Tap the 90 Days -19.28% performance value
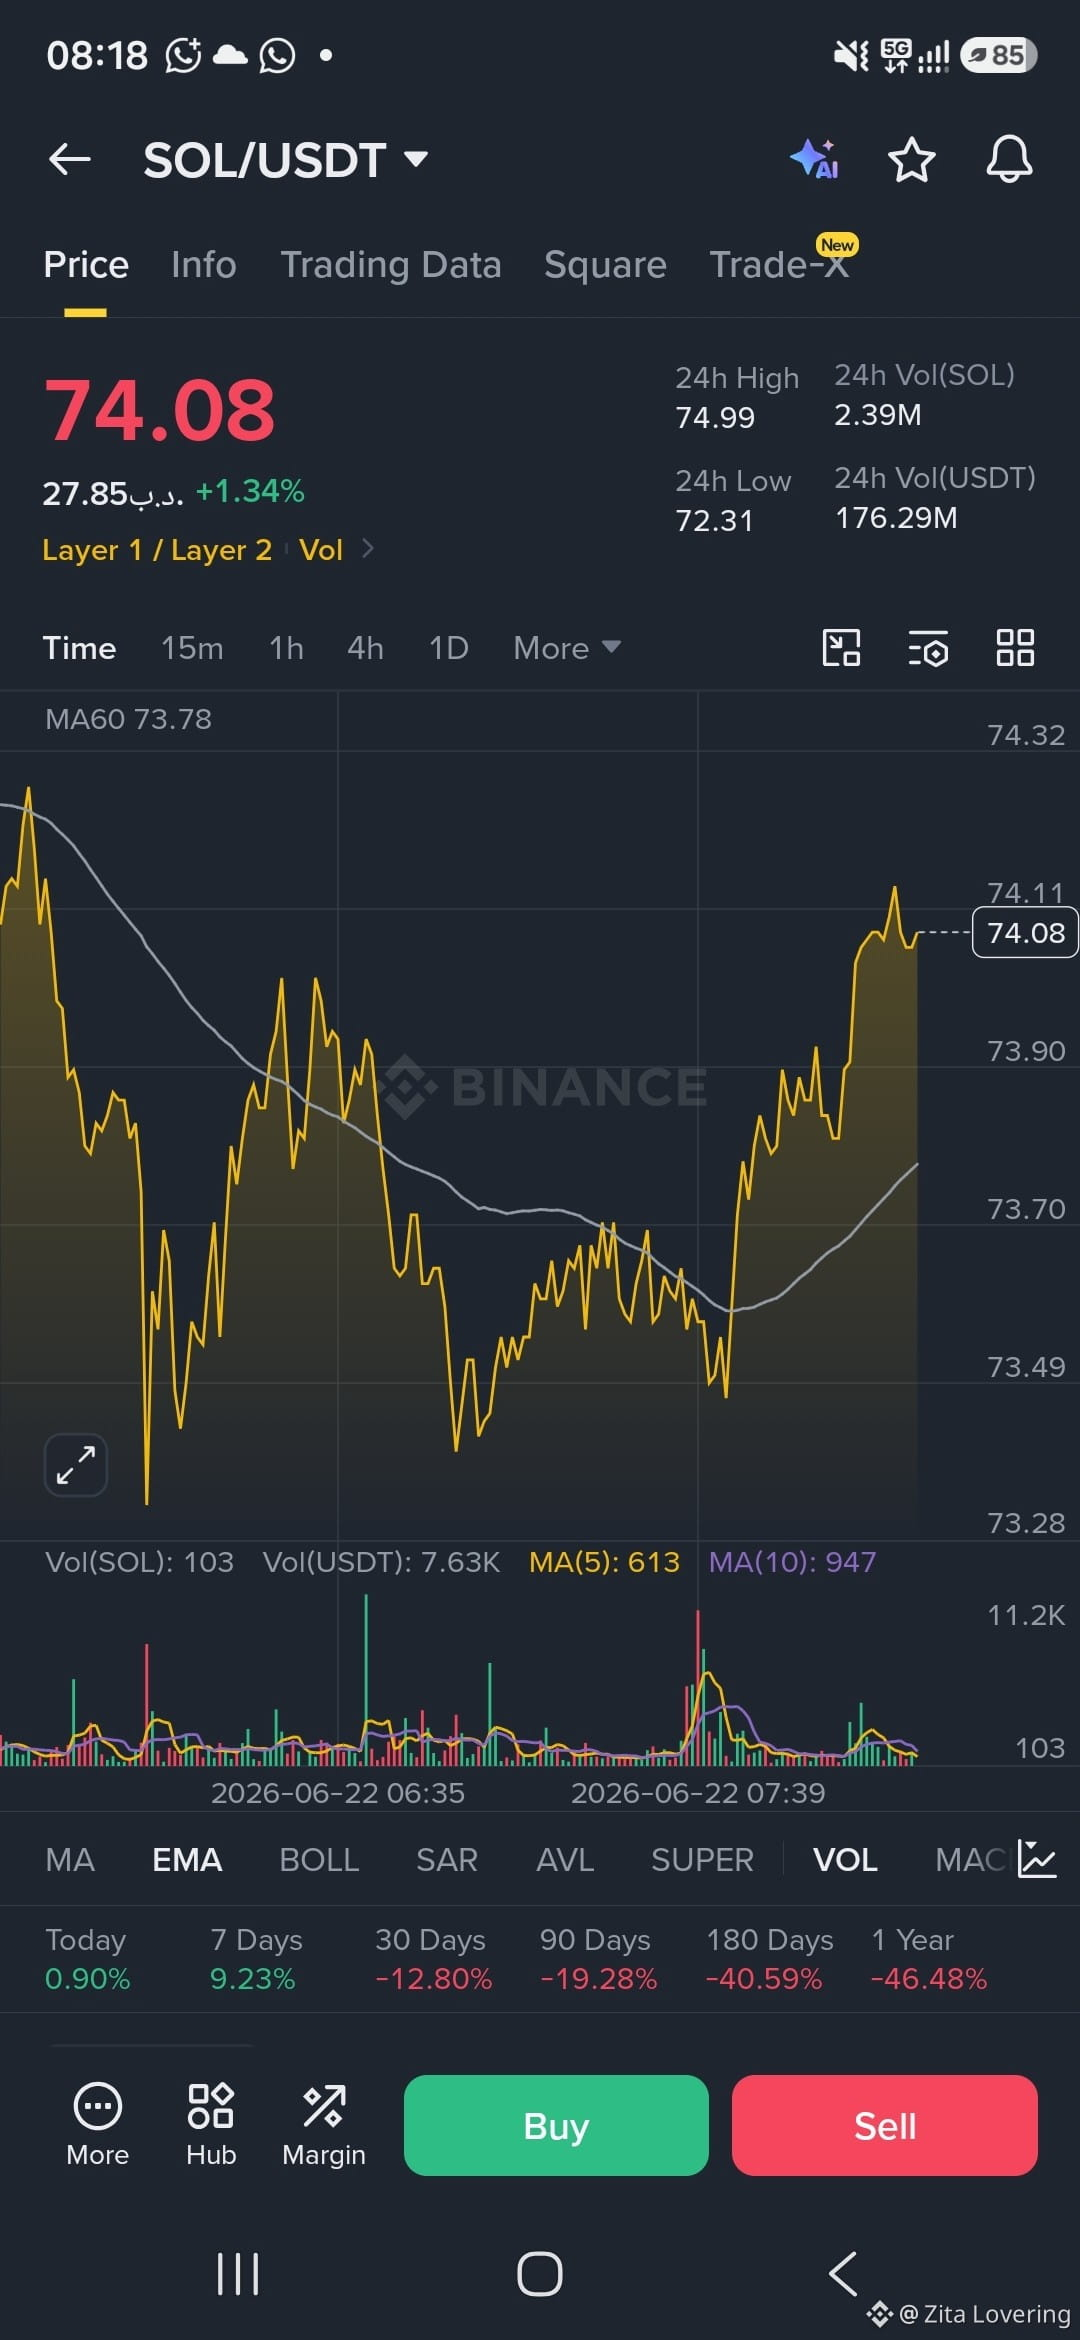 [599, 1979]
